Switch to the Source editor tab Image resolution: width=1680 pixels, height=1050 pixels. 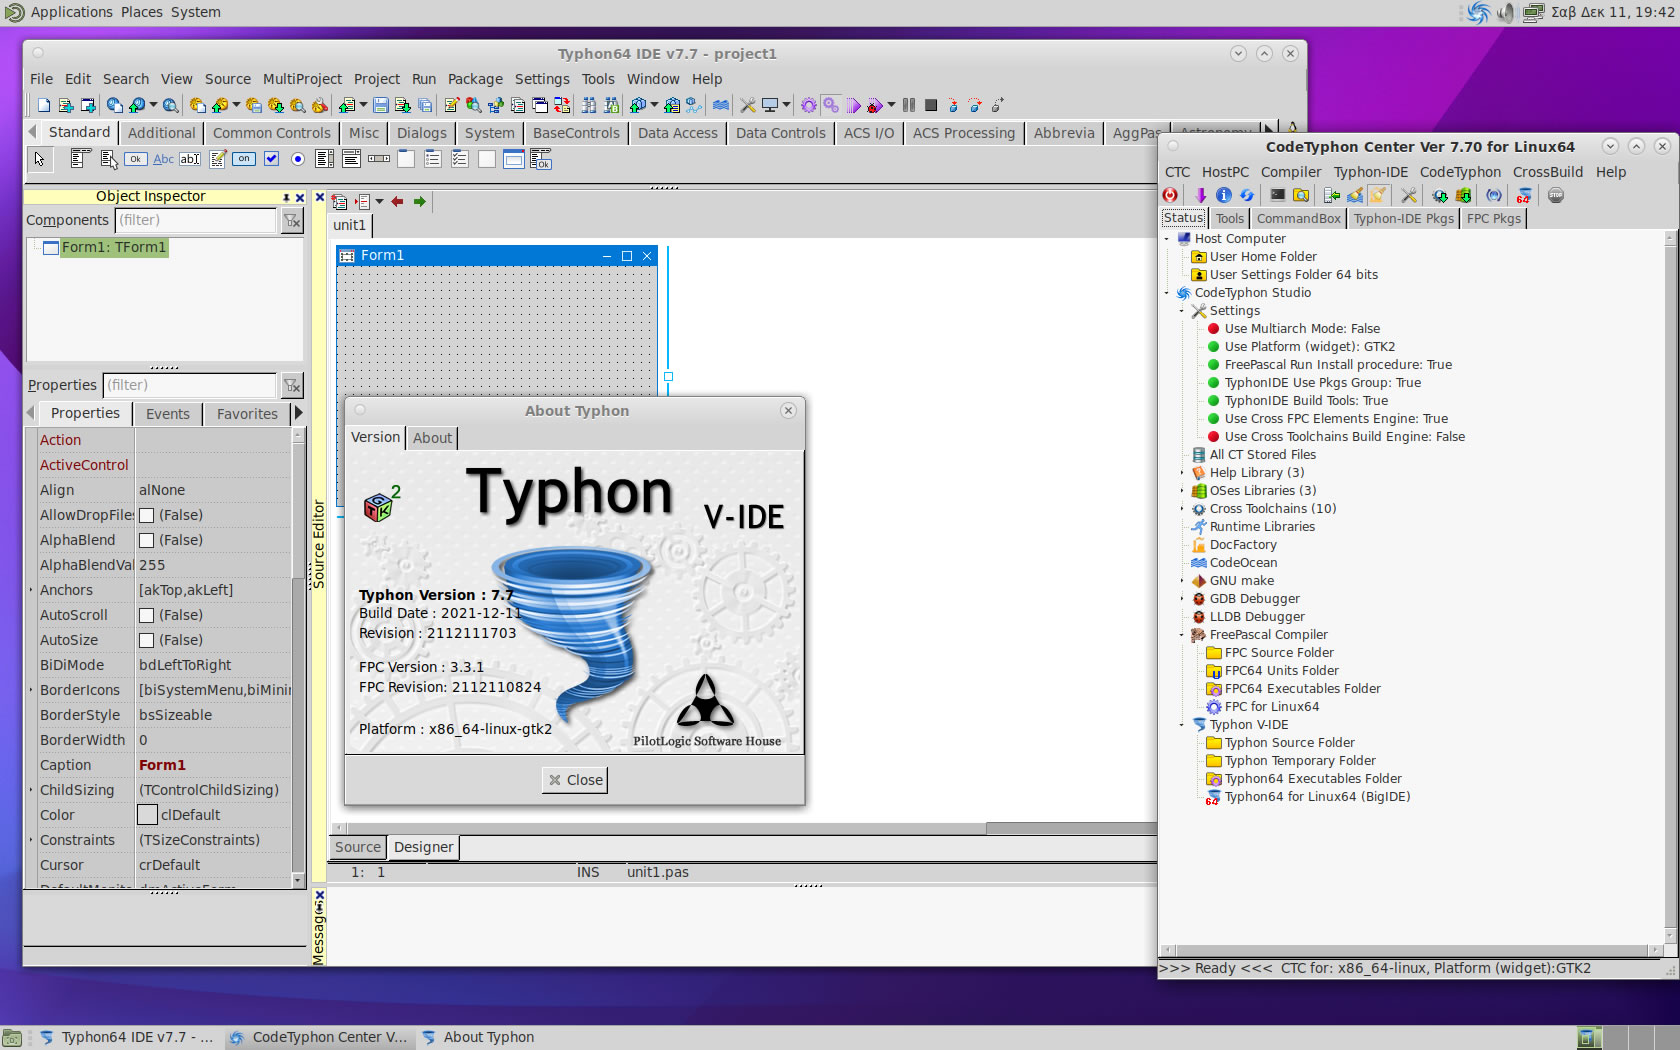click(357, 847)
